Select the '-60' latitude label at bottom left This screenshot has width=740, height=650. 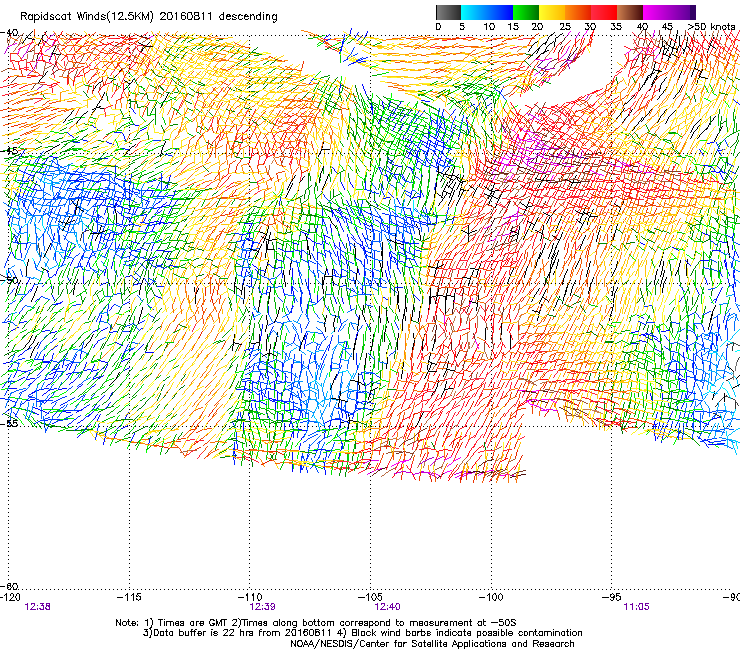pyautogui.click(x=9, y=586)
